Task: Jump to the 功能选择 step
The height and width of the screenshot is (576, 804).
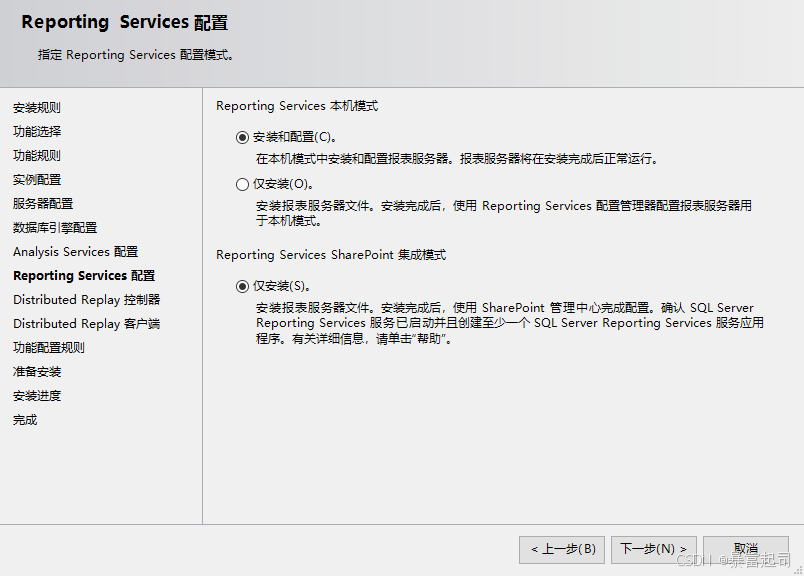Action: pyautogui.click(x=37, y=132)
